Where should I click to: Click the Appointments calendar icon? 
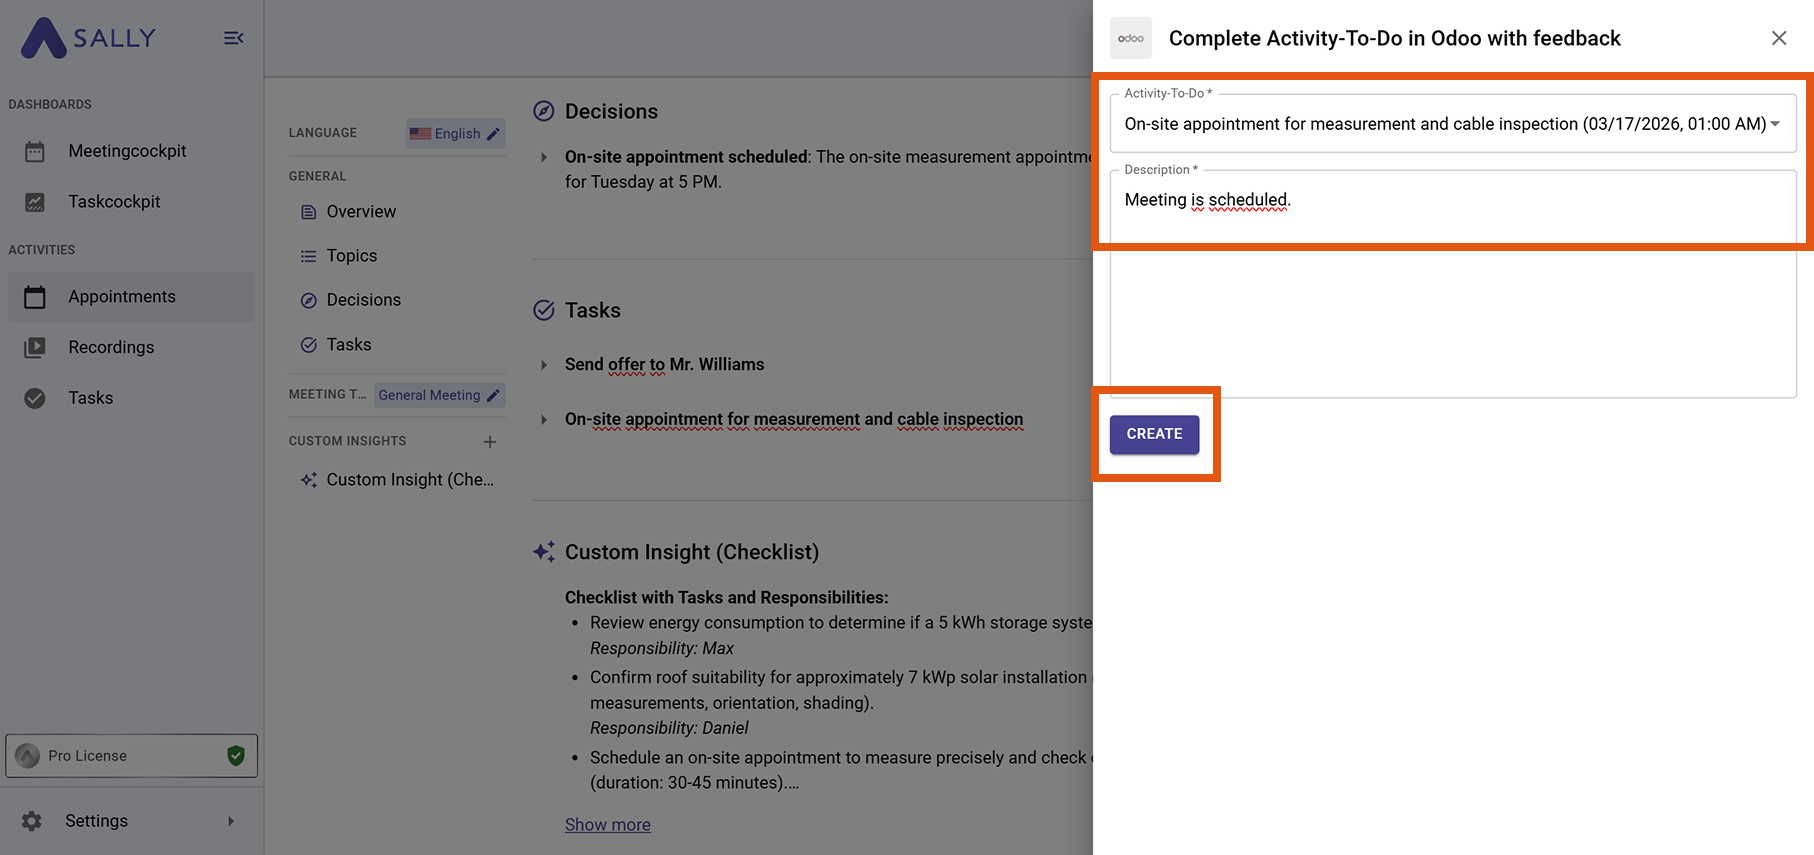click(35, 297)
